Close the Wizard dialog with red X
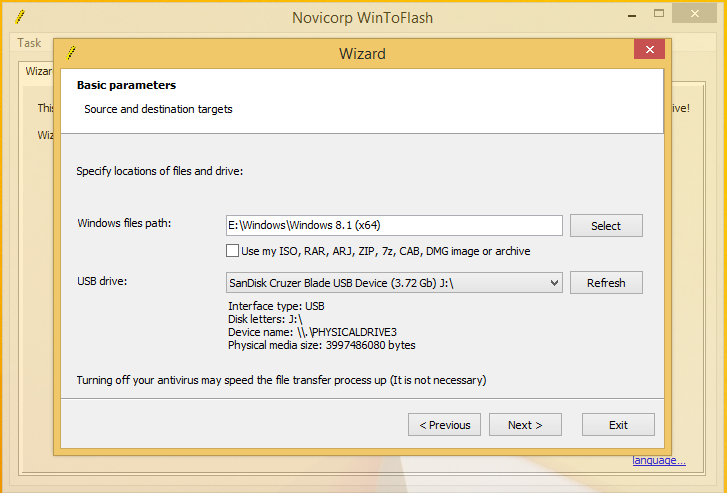Image resolution: width=727 pixels, height=493 pixels. (x=649, y=50)
